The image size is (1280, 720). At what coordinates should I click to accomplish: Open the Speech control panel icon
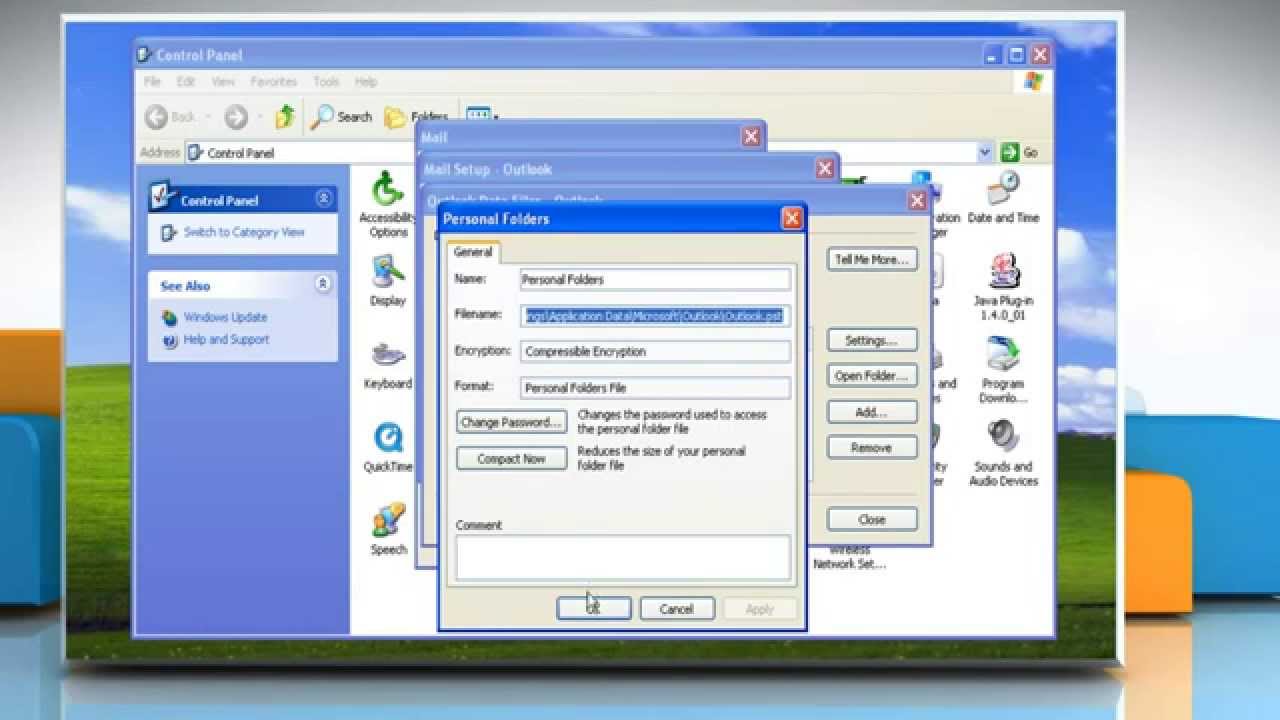point(388,521)
